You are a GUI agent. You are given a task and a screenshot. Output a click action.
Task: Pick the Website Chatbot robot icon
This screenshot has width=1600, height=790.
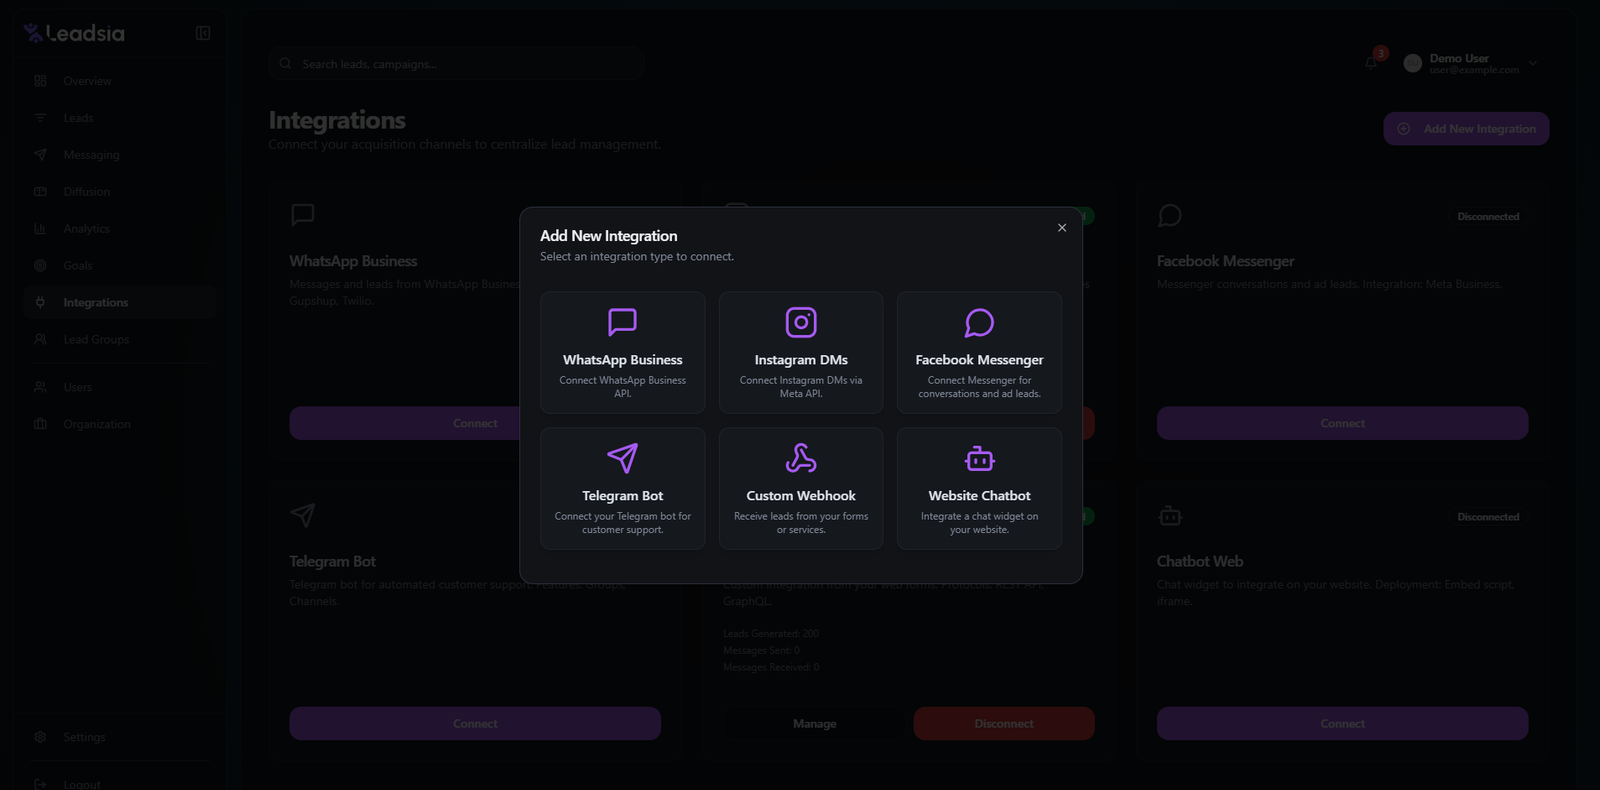click(x=979, y=458)
